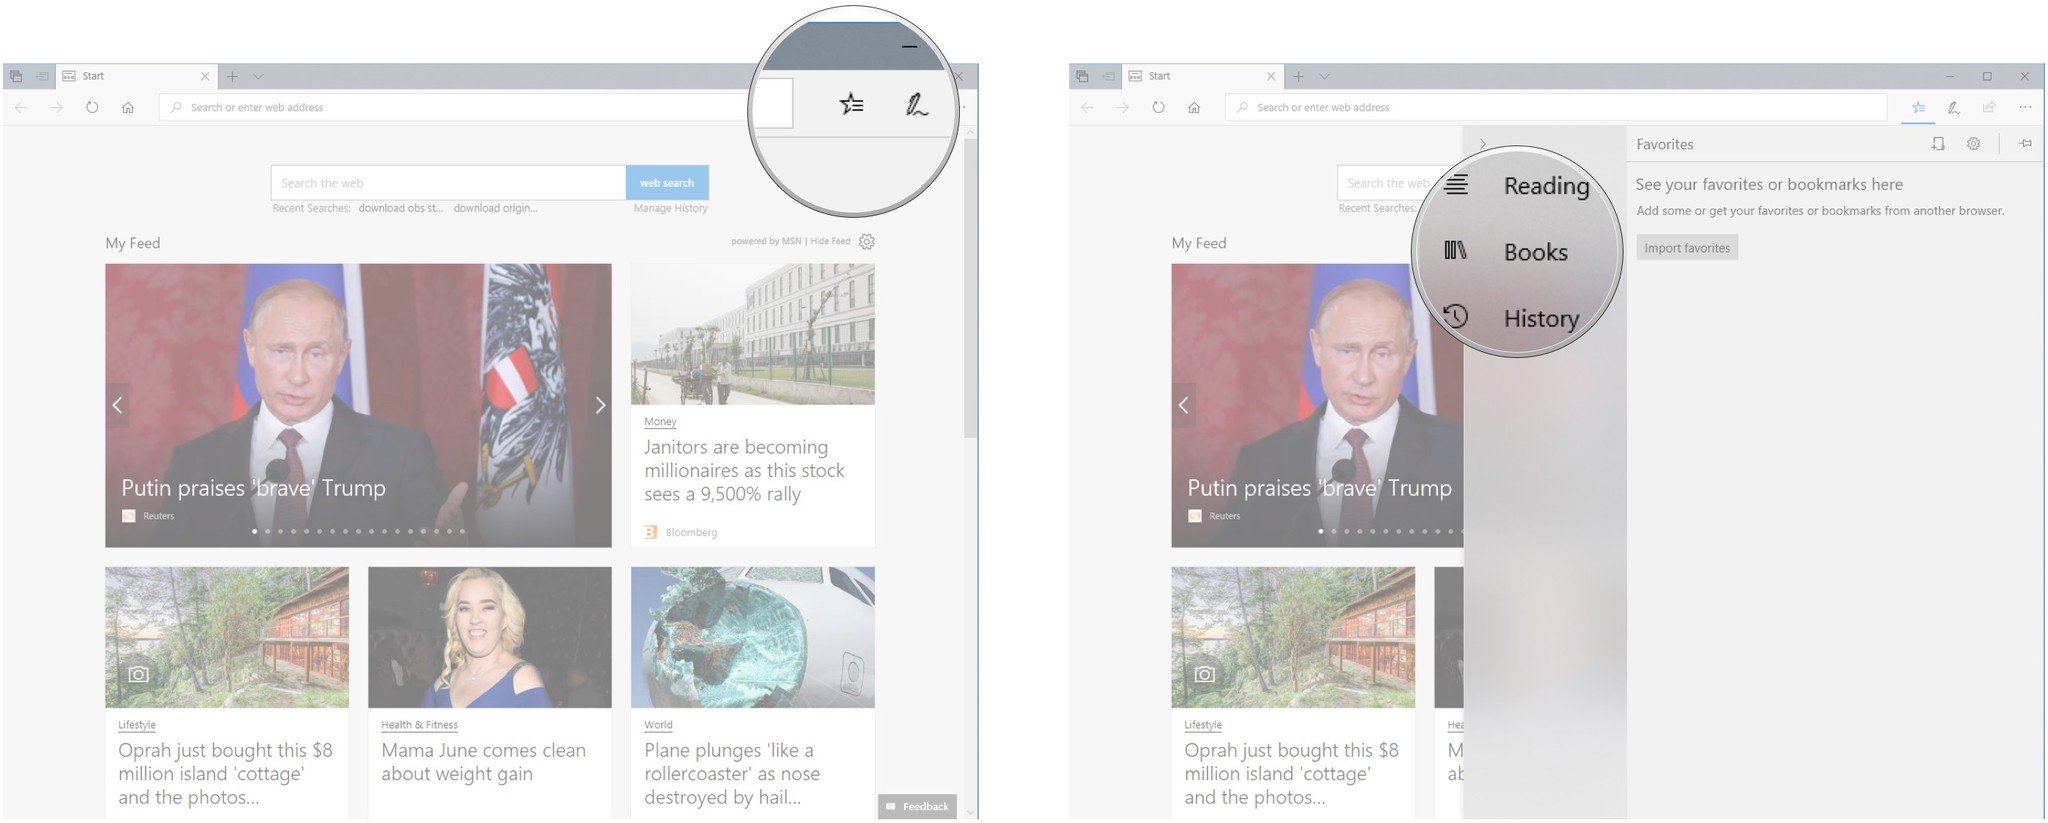This screenshot has height=823, width=2048.
Task: Open tabs you've set aside, right window
Action: tap(1082, 76)
